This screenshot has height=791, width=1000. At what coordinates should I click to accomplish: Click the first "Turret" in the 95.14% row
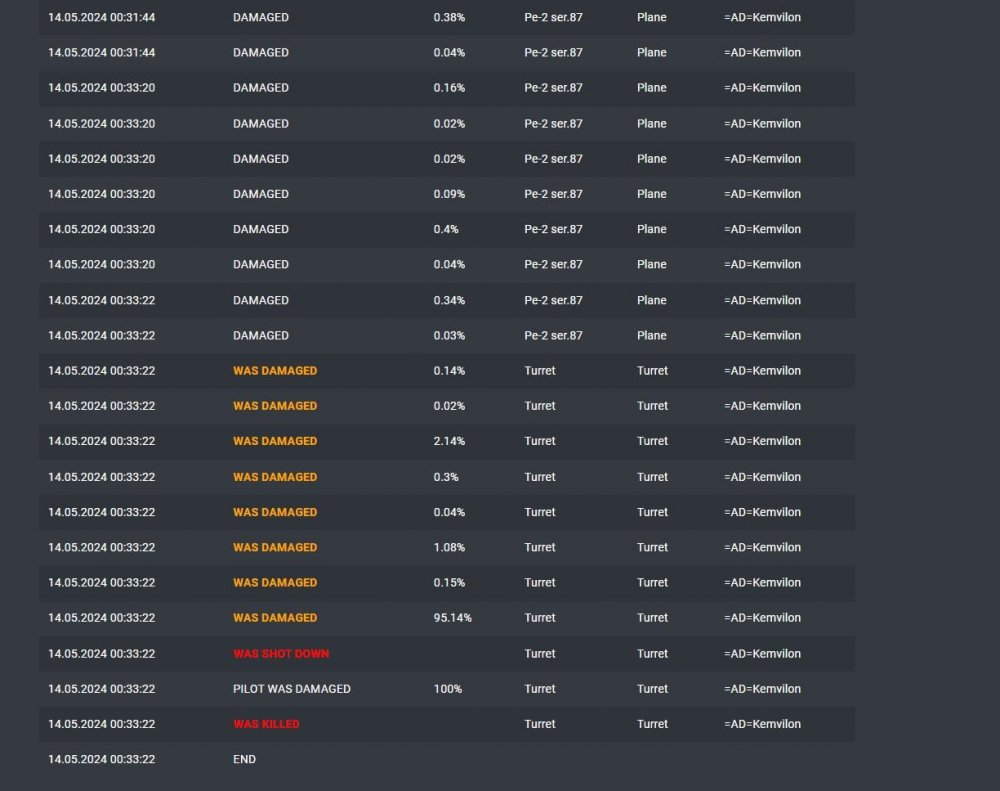click(540, 618)
